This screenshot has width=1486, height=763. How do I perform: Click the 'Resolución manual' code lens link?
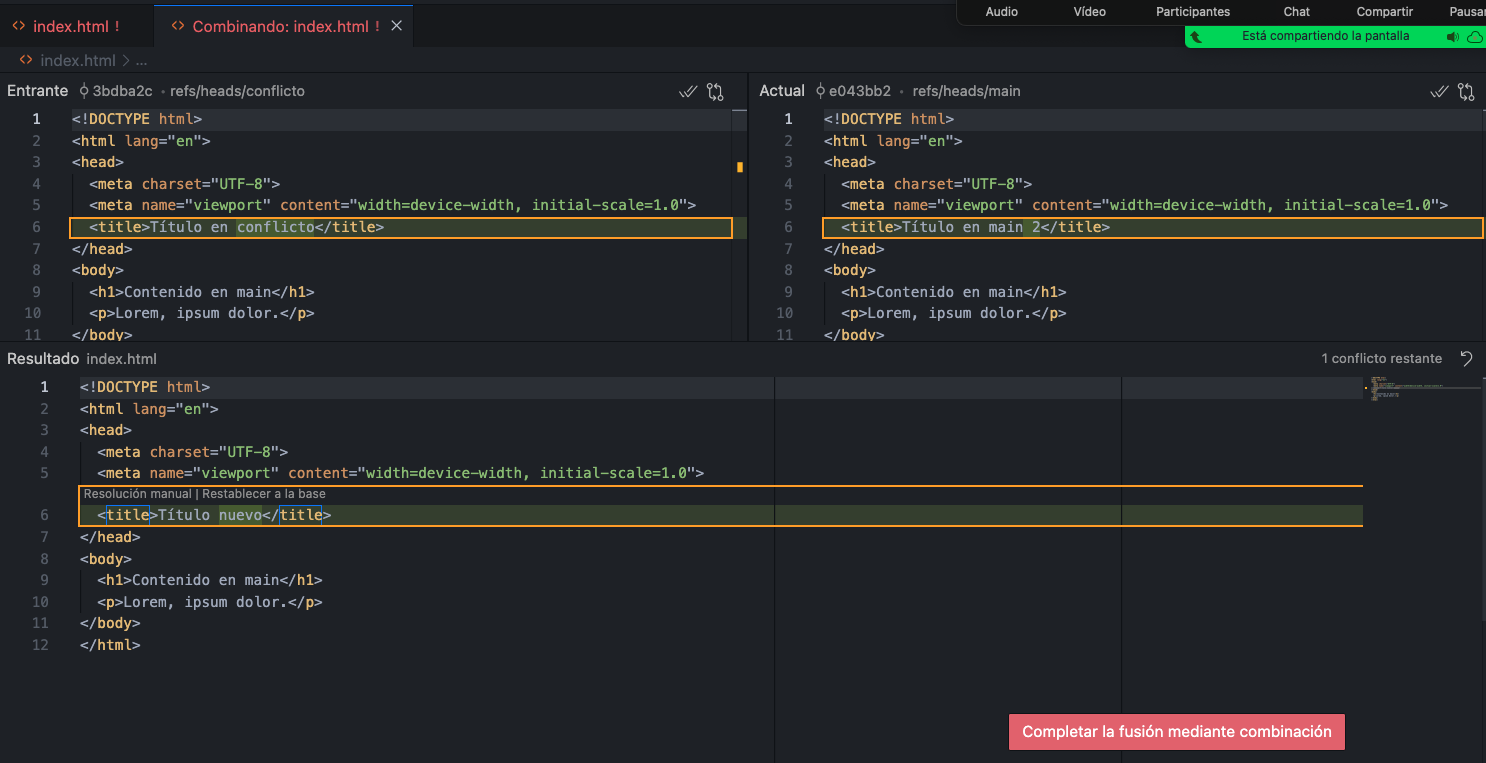click(137, 494)
